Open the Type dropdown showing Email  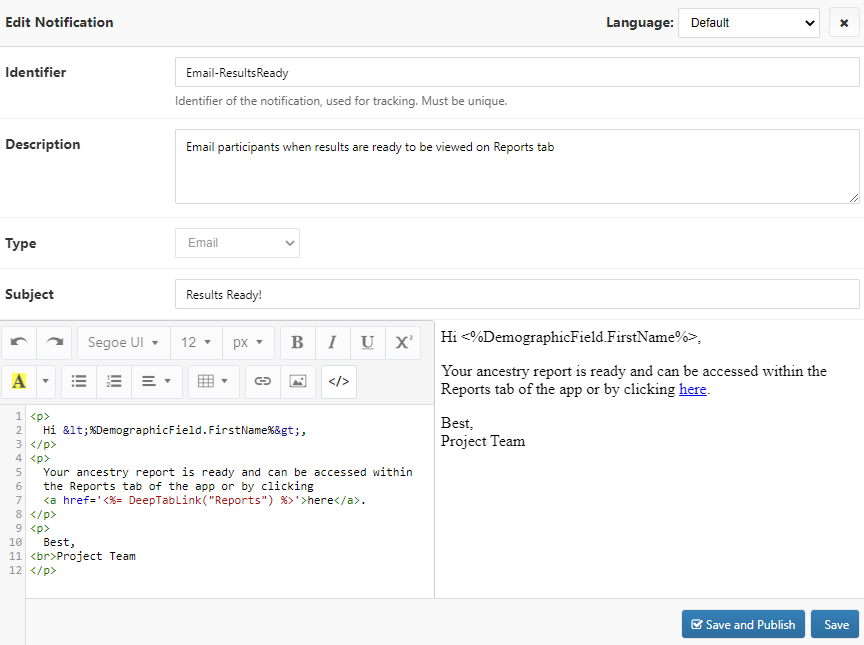click(237, 242)
